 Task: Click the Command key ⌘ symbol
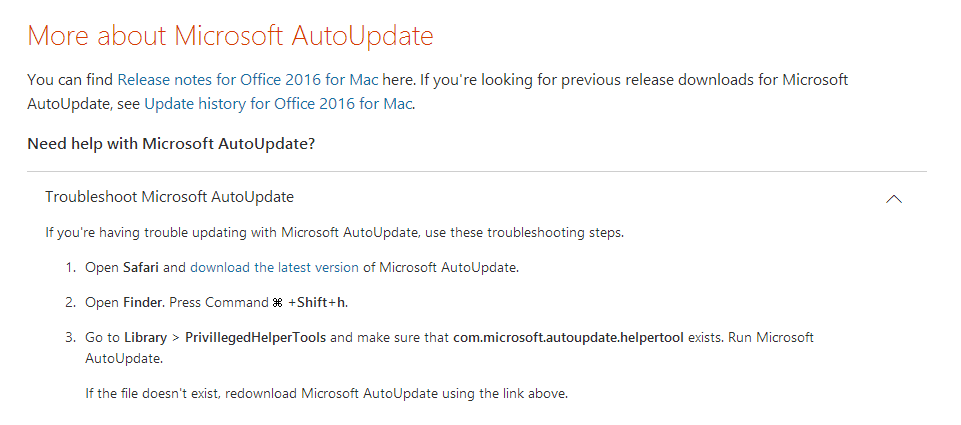[x=277, y=303]
